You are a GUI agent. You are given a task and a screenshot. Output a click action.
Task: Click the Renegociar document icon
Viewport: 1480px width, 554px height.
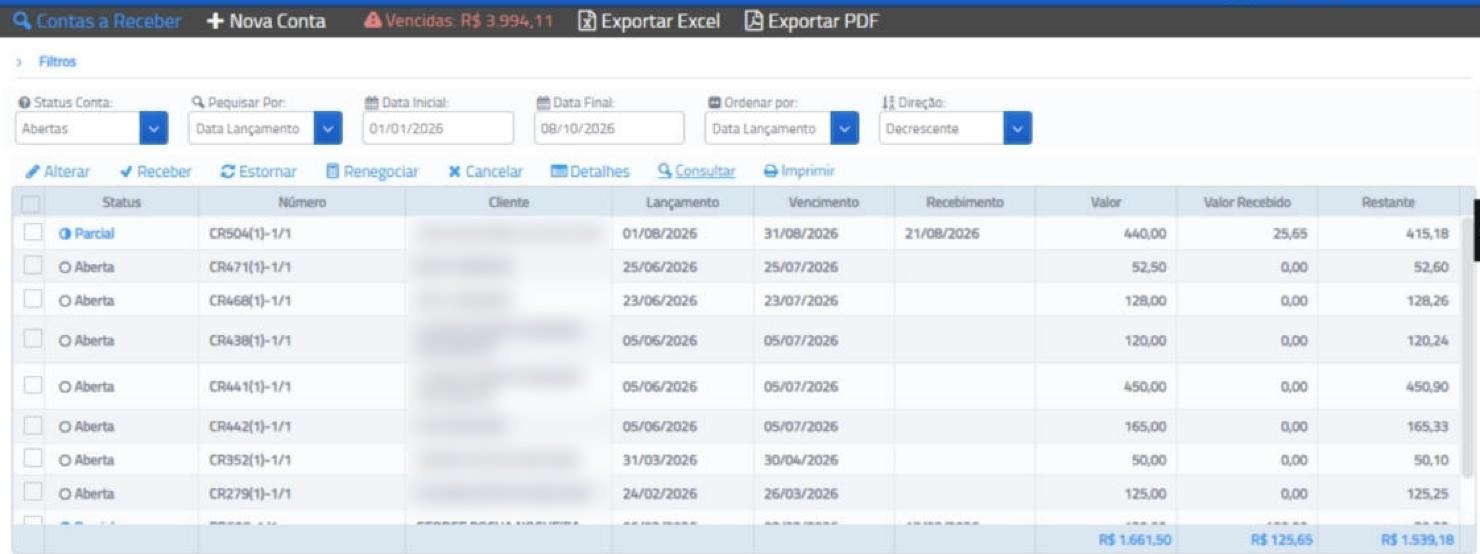tap(333, 172)
